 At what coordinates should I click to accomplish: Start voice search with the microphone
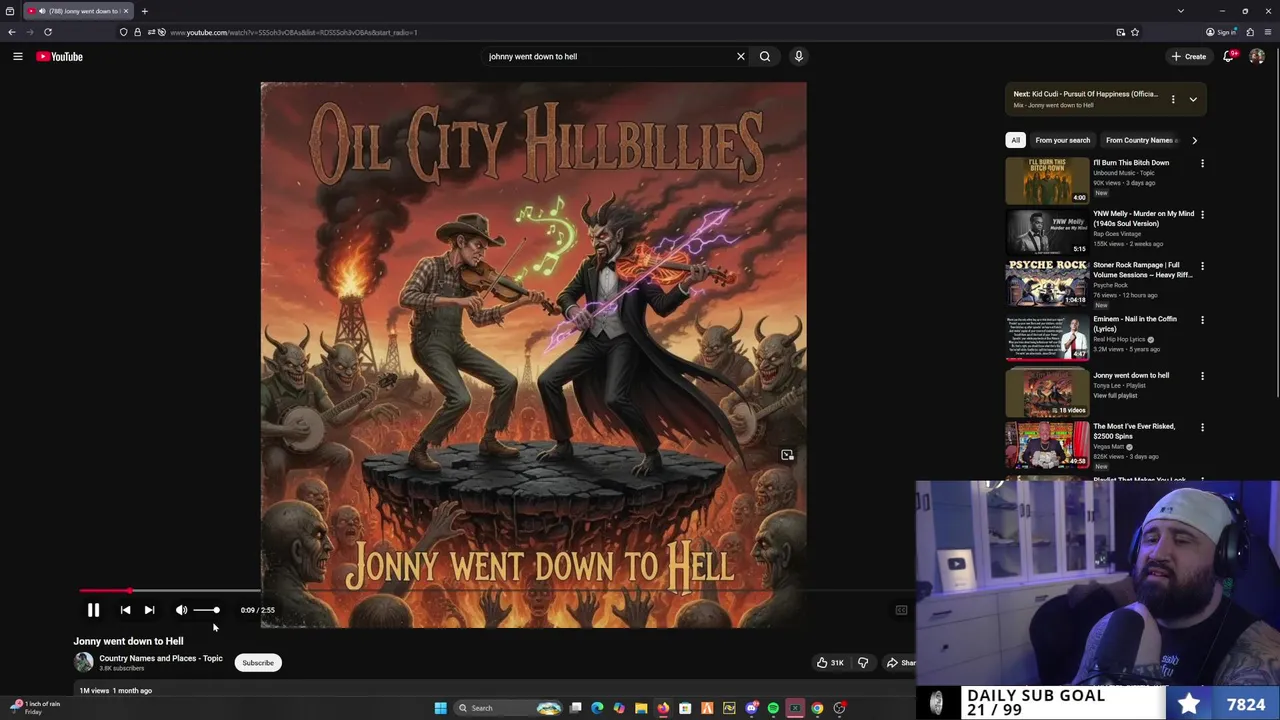pyautogui.click(x=799, y=57)
